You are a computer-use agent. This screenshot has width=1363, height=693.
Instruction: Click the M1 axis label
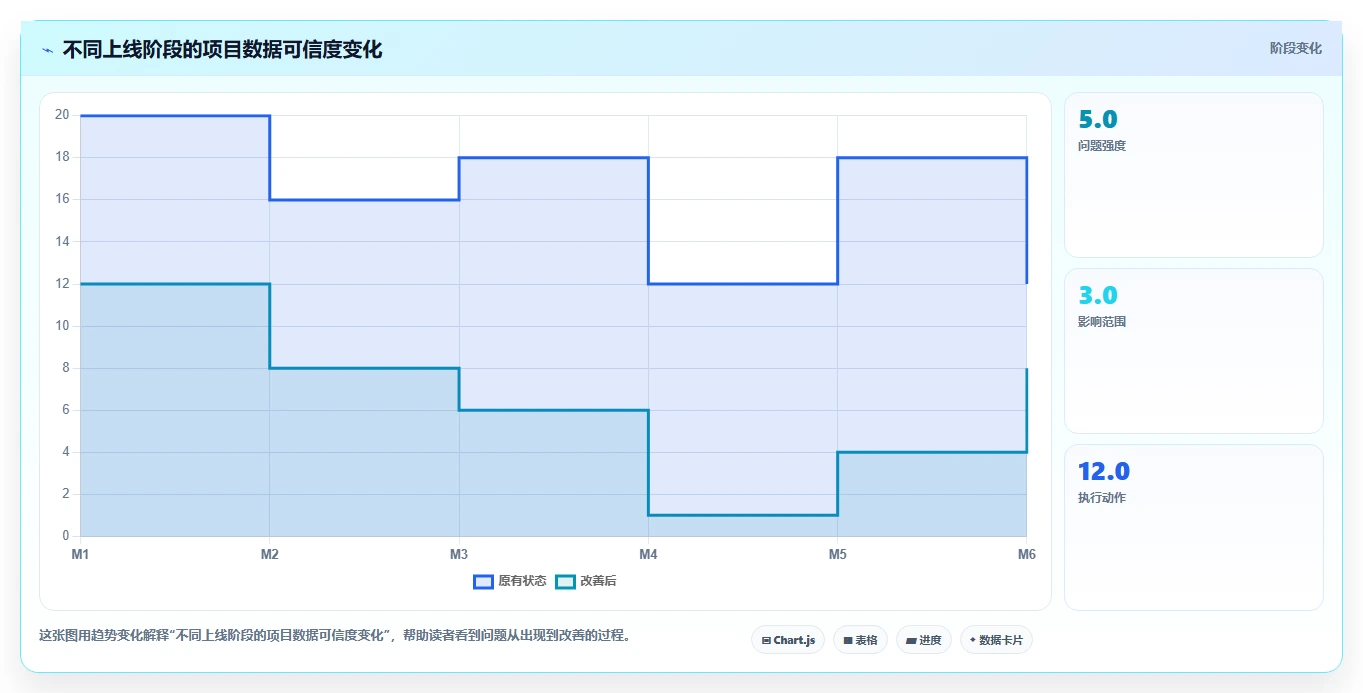click(80, 553)
